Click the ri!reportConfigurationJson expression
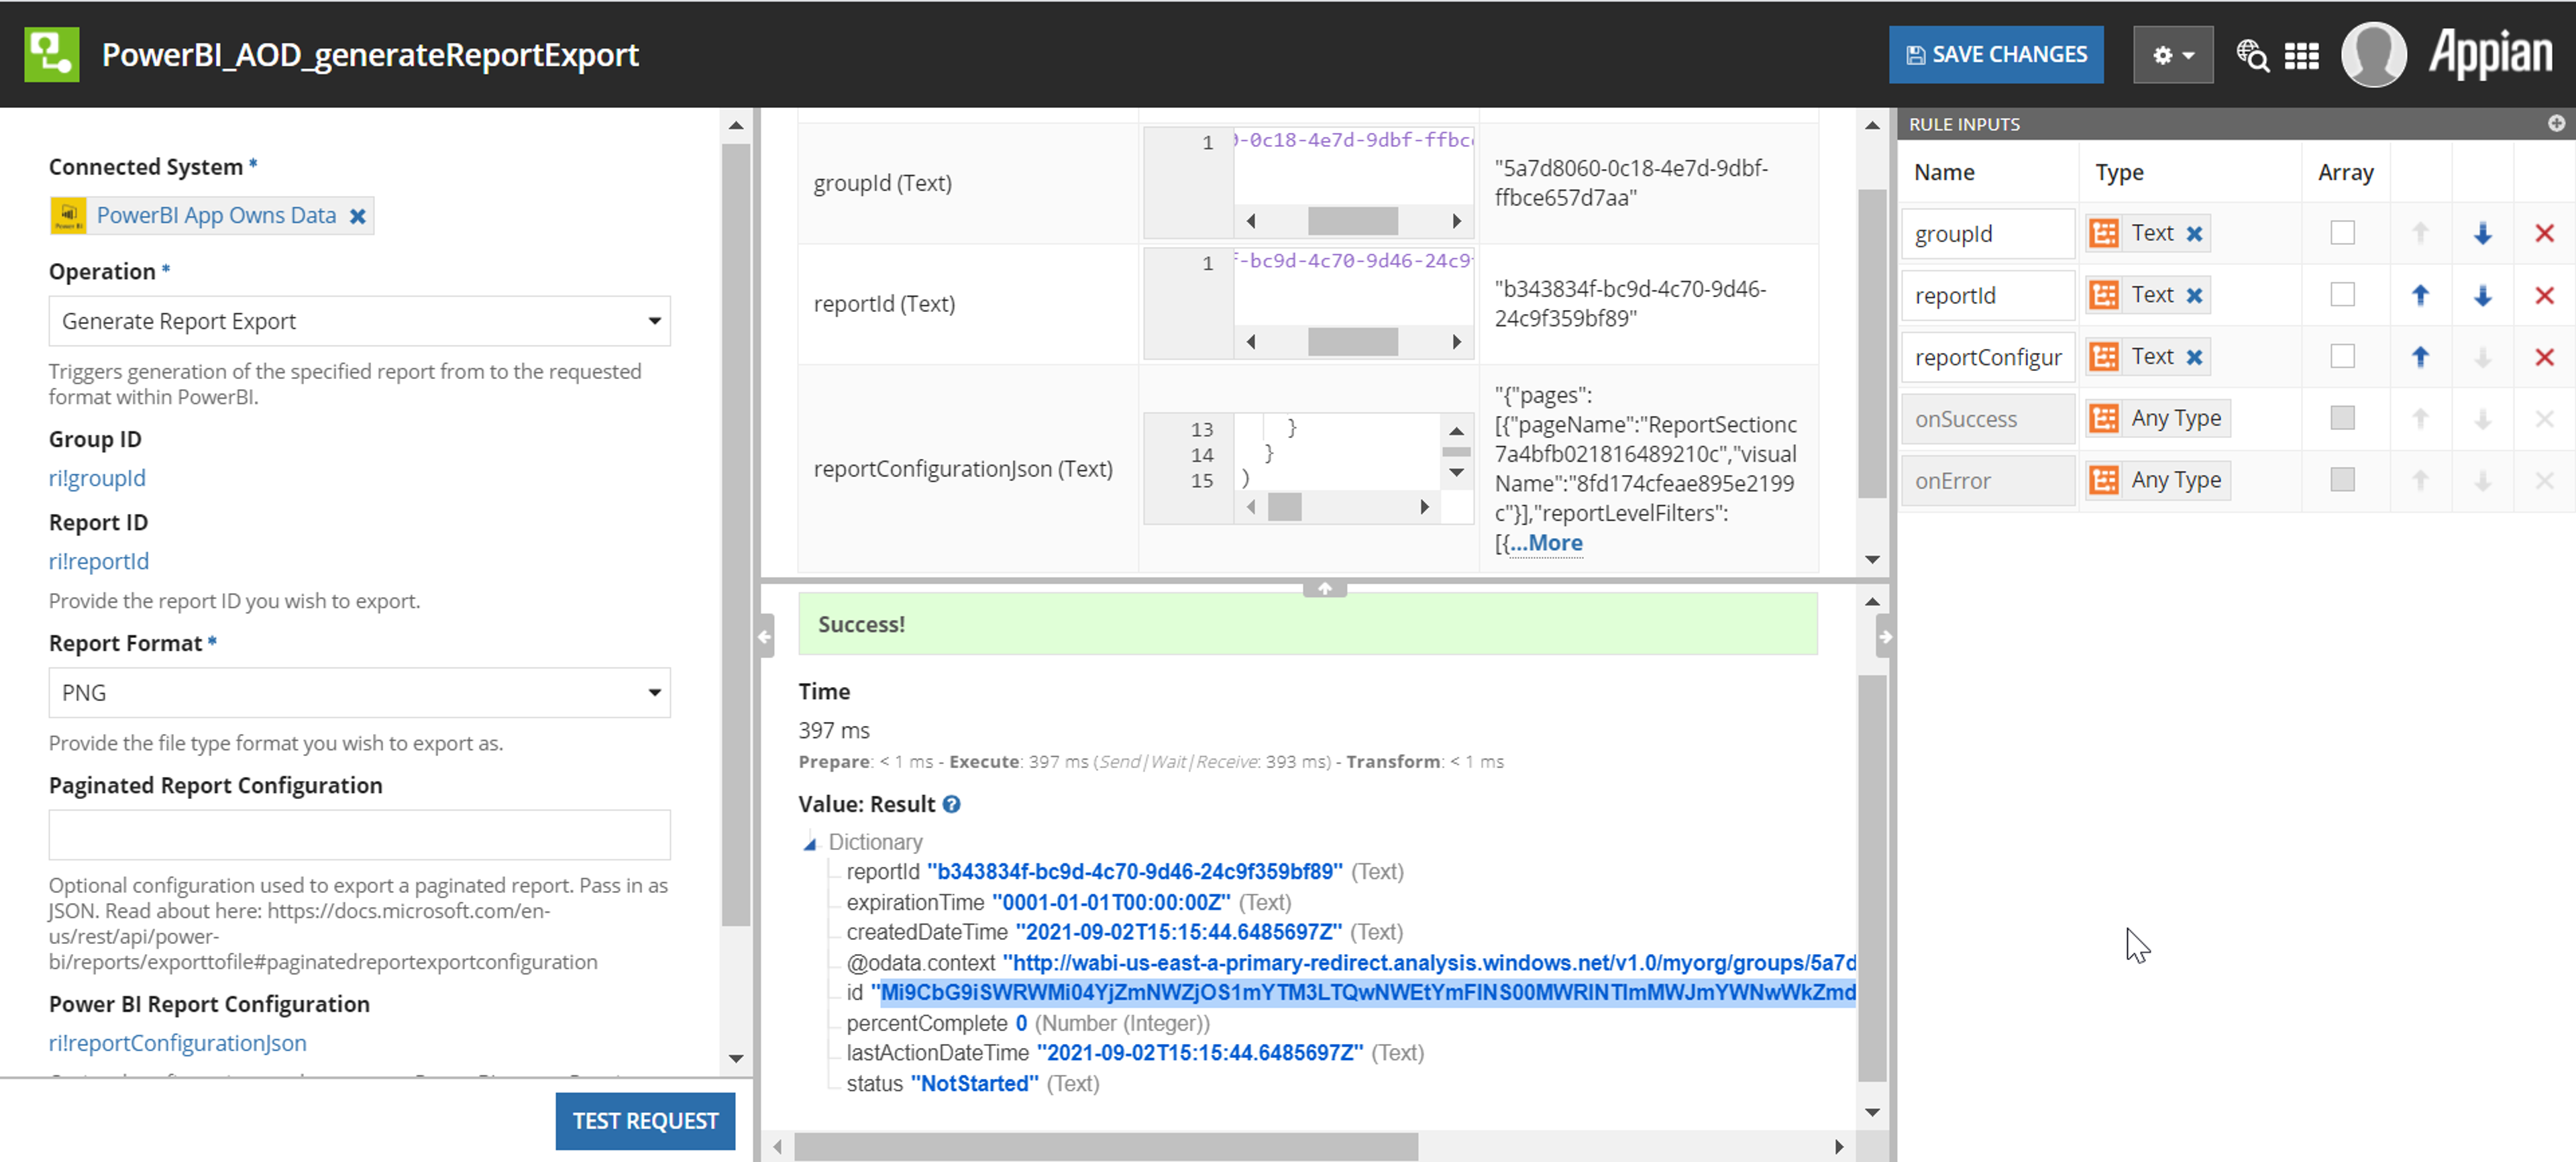This screenshot has height=1162, width=2576. pyautogui.click(x=178, y=1043)
